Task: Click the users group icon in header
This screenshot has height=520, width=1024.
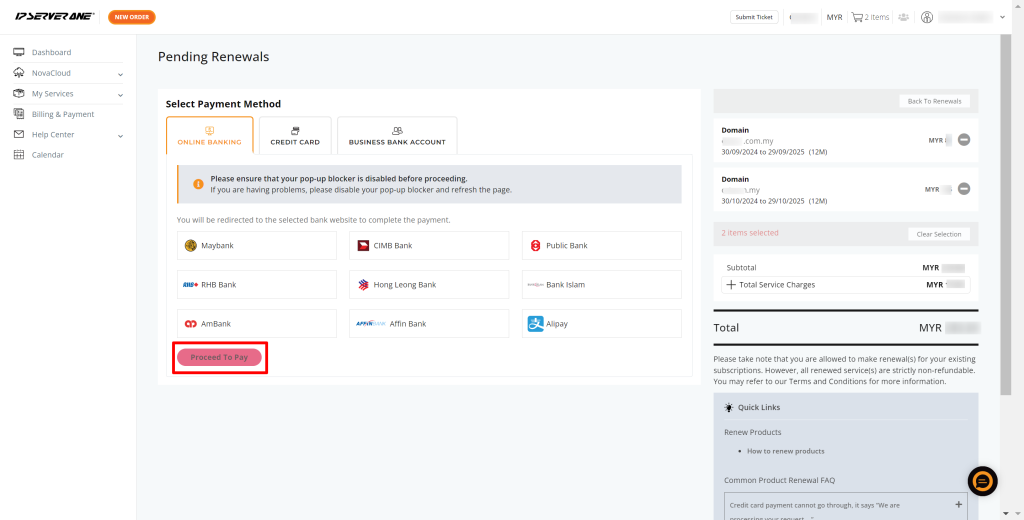Action: coord(904,17)
